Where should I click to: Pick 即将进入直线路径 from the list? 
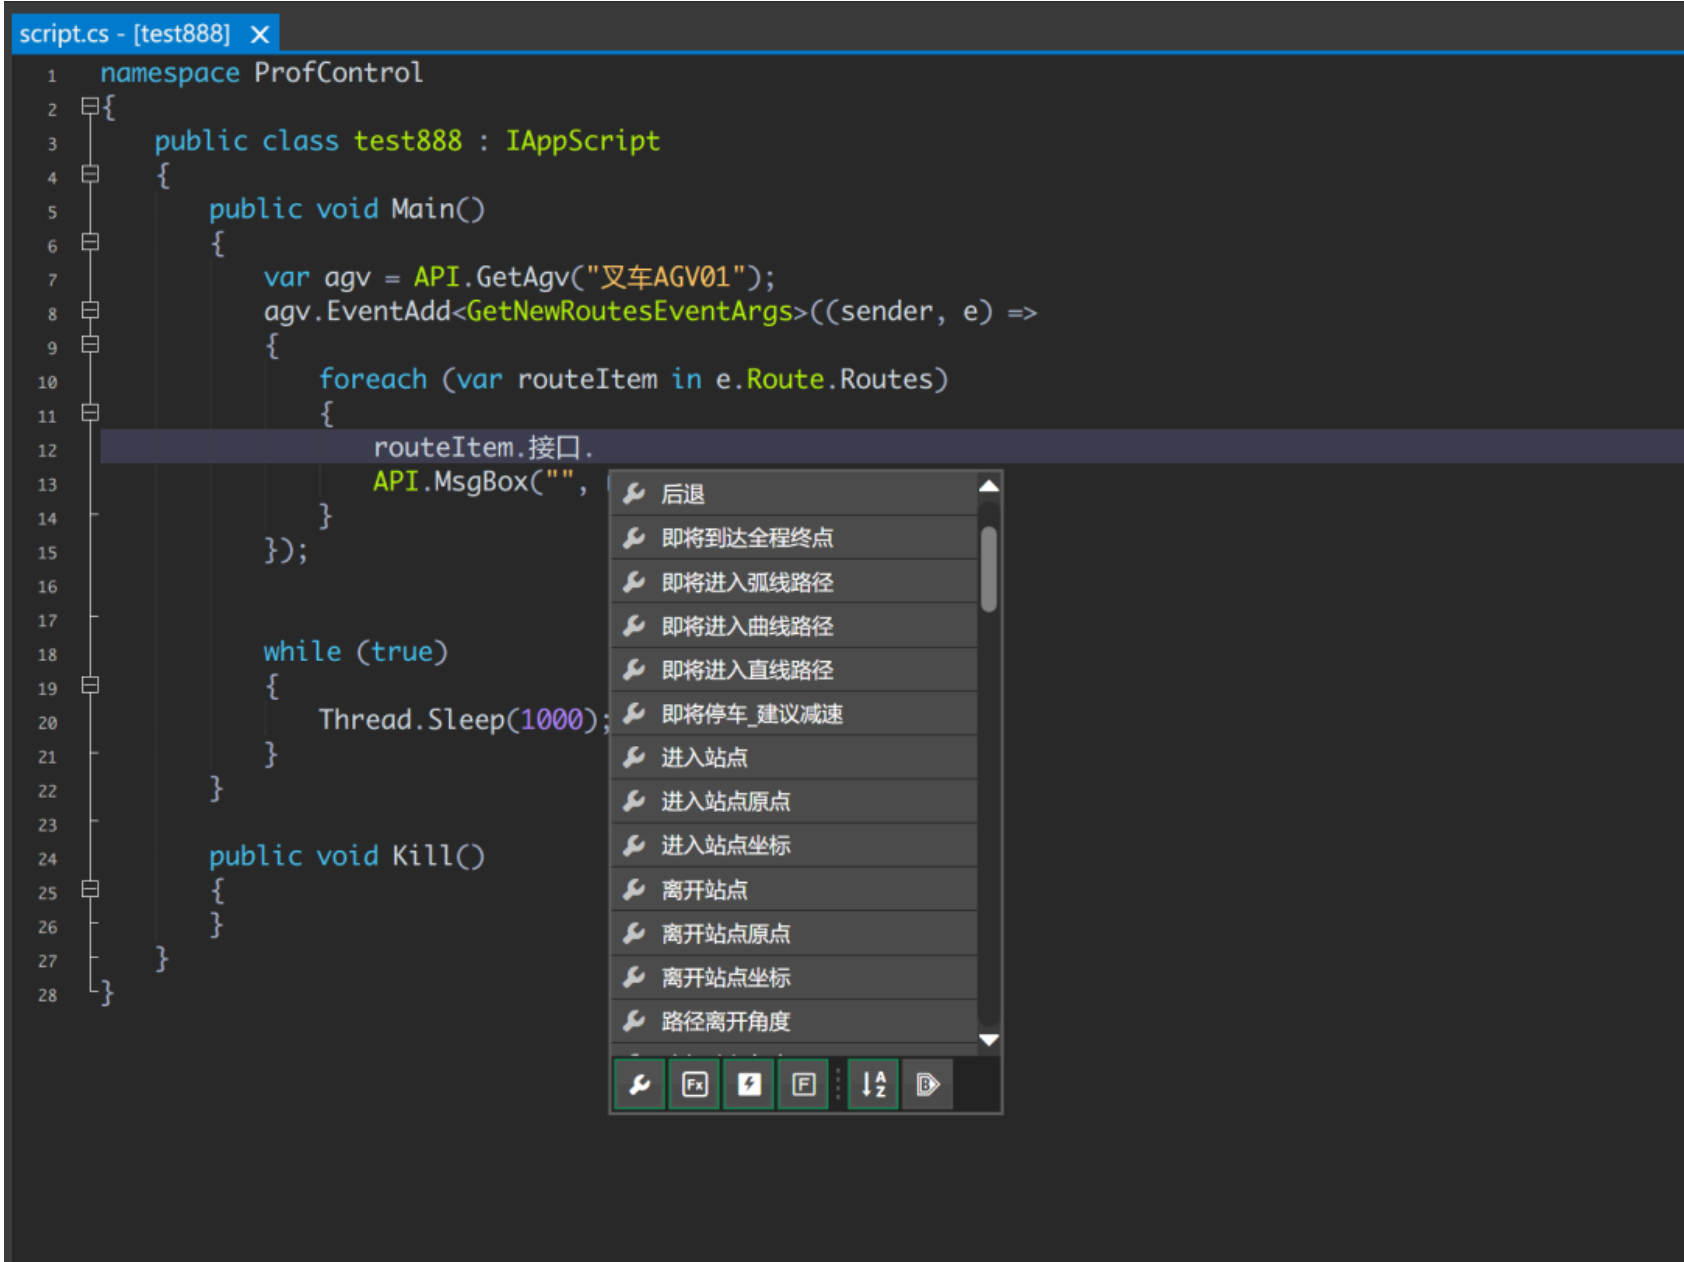pyautogui.click(x=794, y=670)
